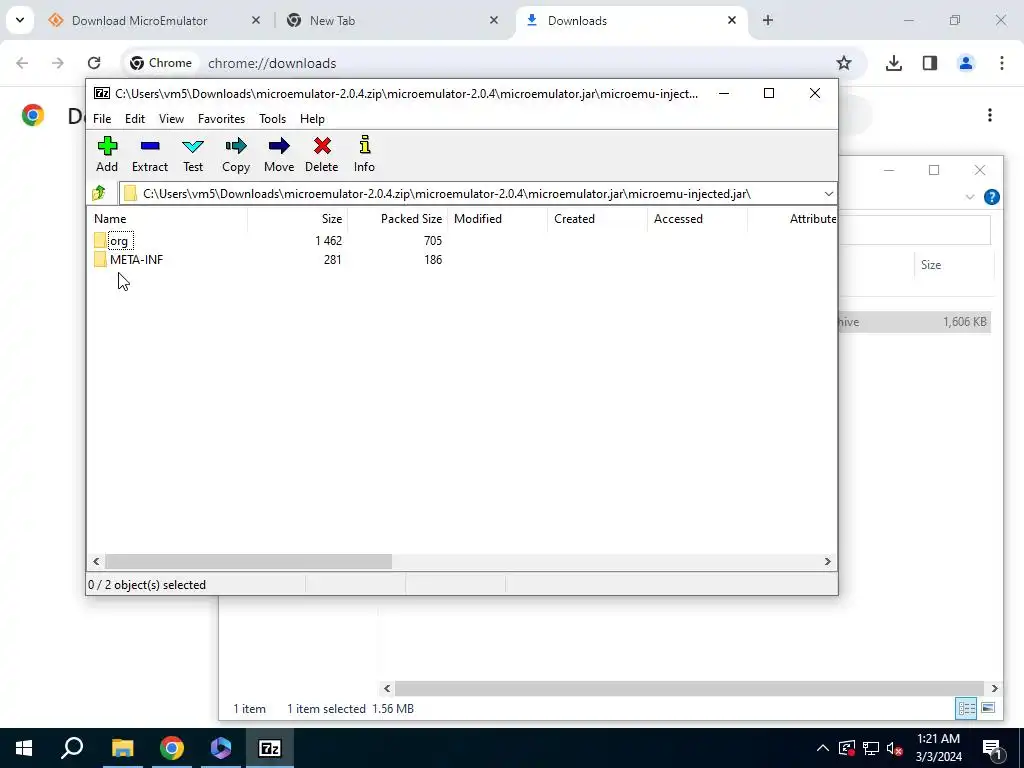
Task: Click the 7-Zip scroll left arrow
Action: click(97, 562)
